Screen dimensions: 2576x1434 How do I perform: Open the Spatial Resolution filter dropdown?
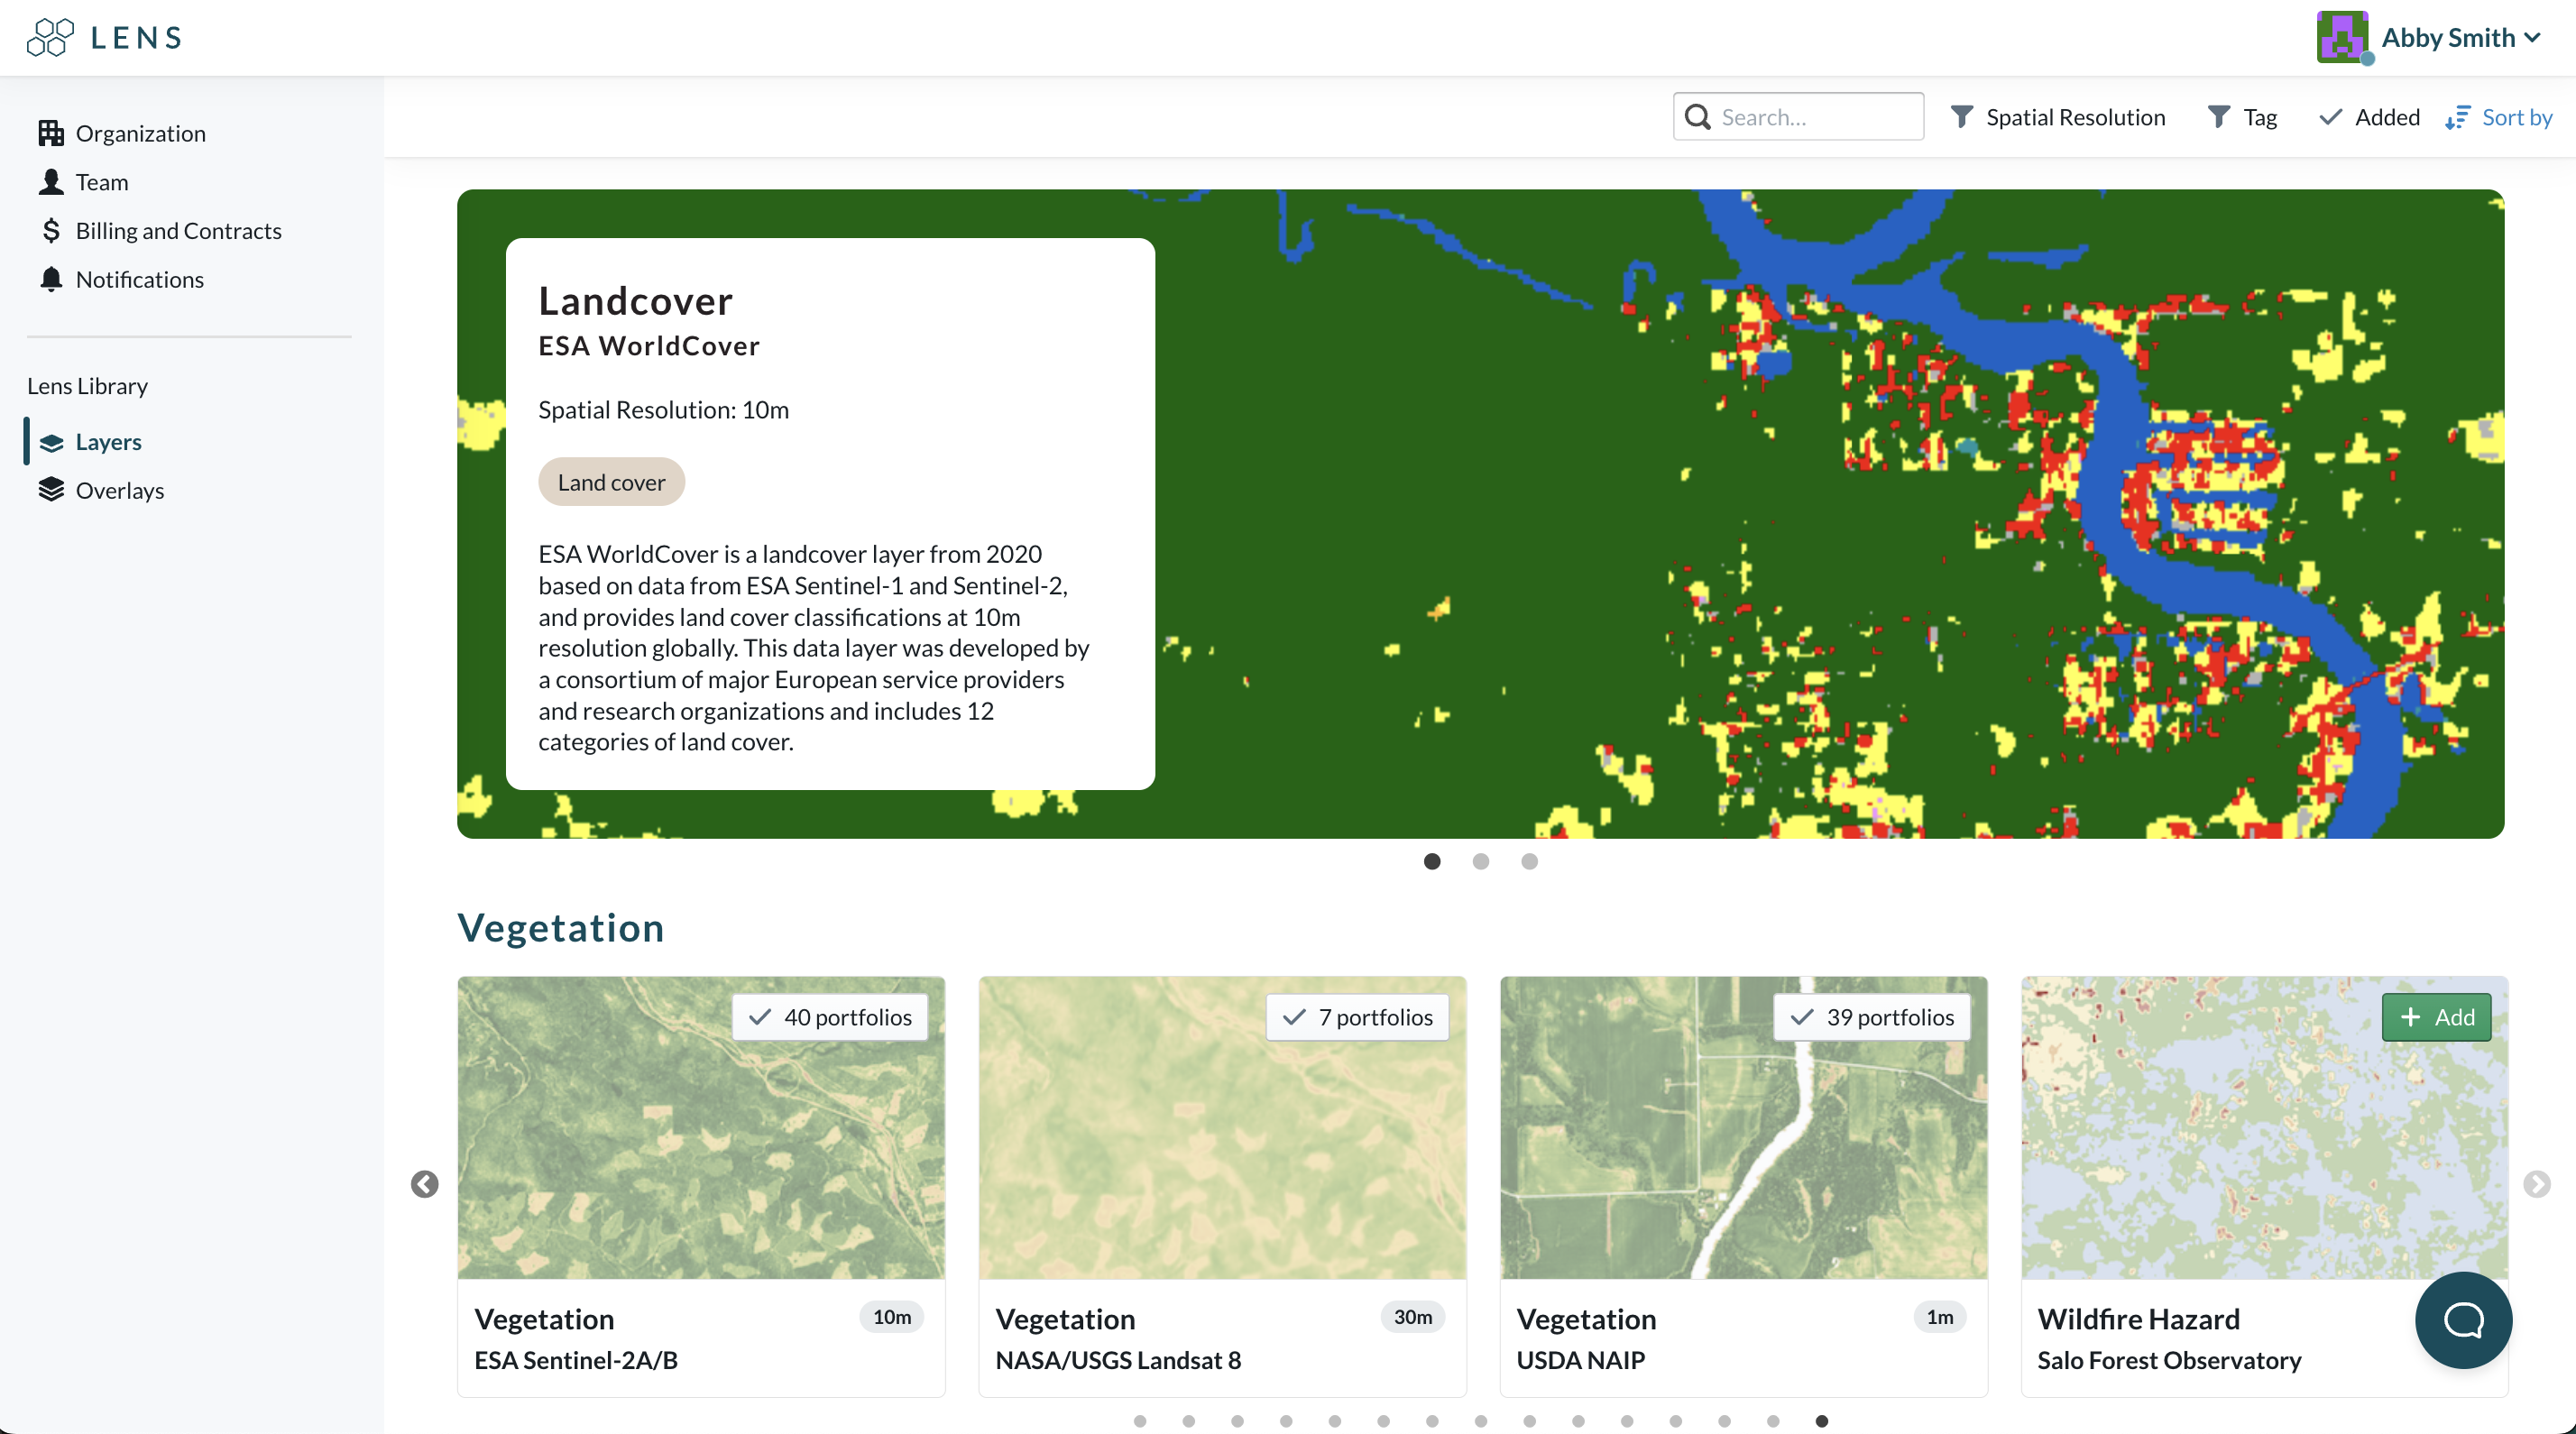coord(2058,117)
